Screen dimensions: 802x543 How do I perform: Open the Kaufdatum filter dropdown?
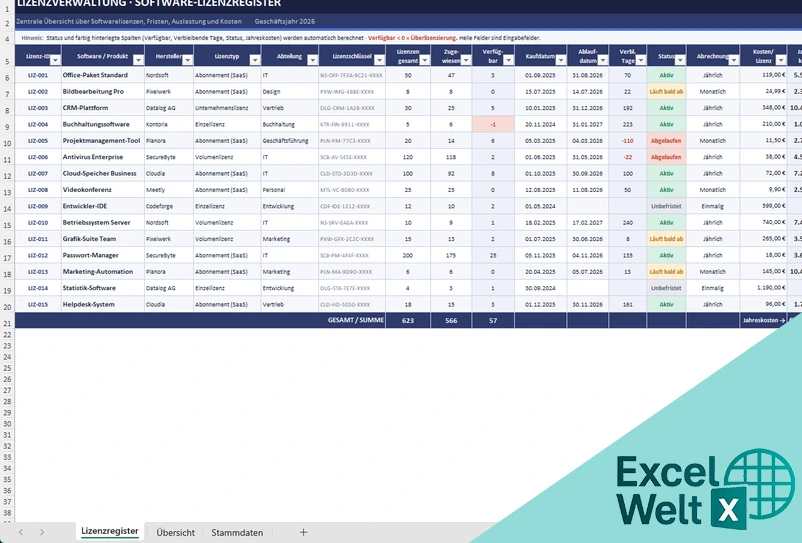[561, 60]
